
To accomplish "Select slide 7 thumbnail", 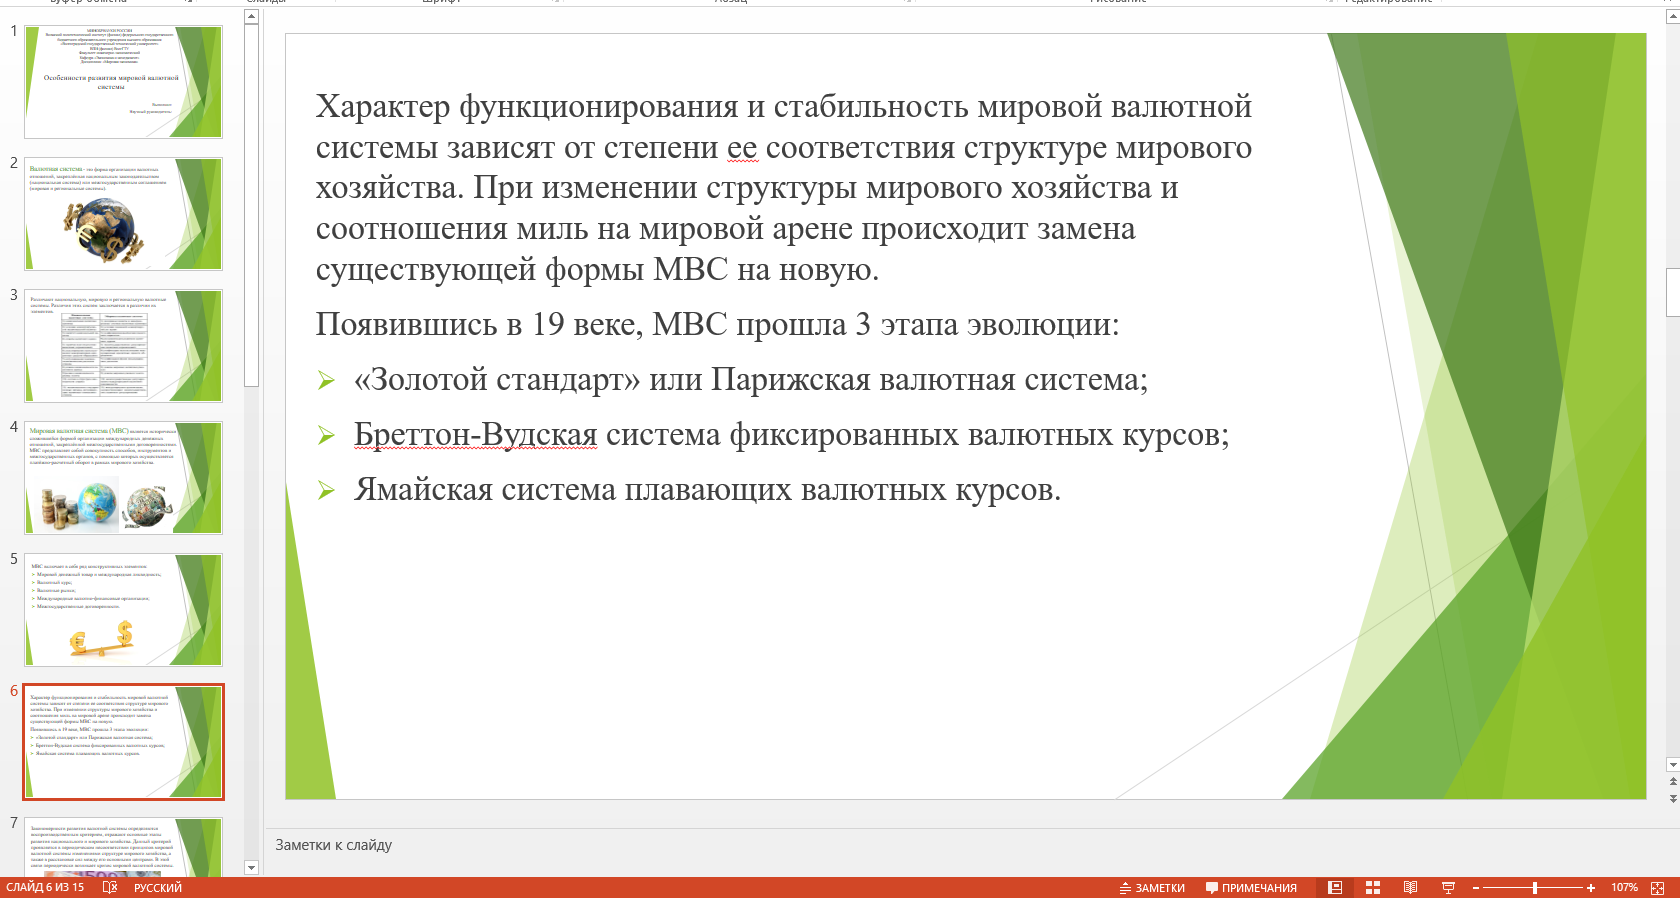I will [x=124, y=847].
